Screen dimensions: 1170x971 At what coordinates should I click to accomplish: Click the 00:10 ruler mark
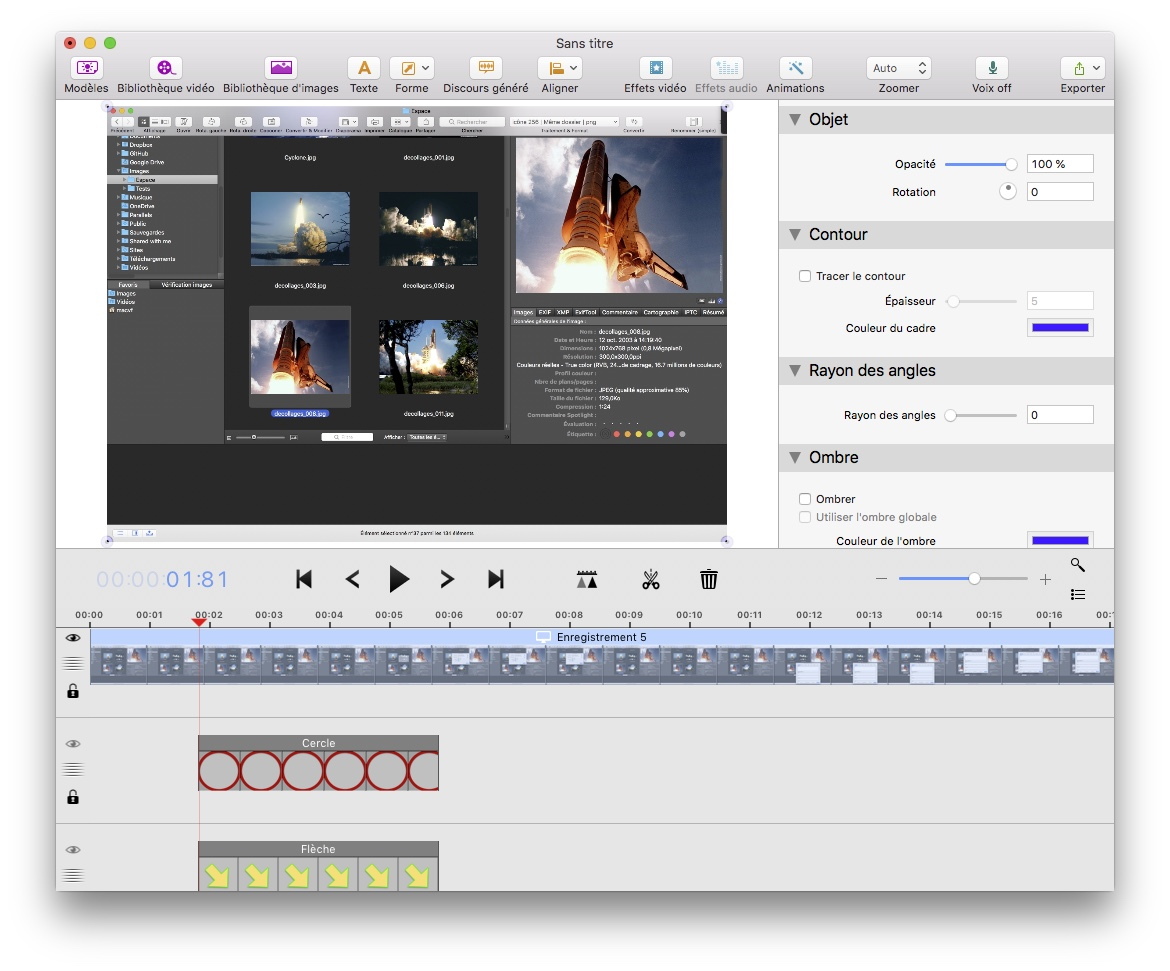point(689,615)
